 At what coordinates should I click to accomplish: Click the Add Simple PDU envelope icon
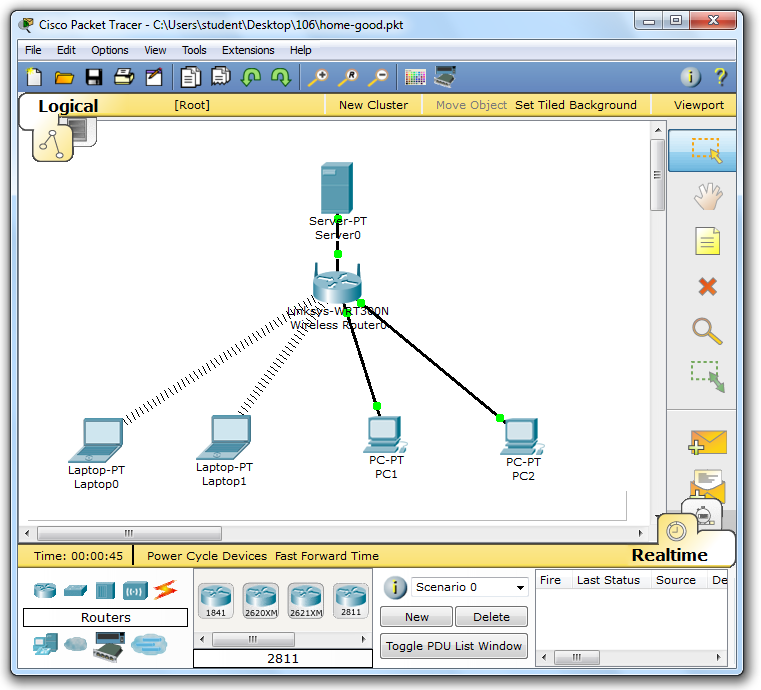pyautogui.click(x=708, y=442)
